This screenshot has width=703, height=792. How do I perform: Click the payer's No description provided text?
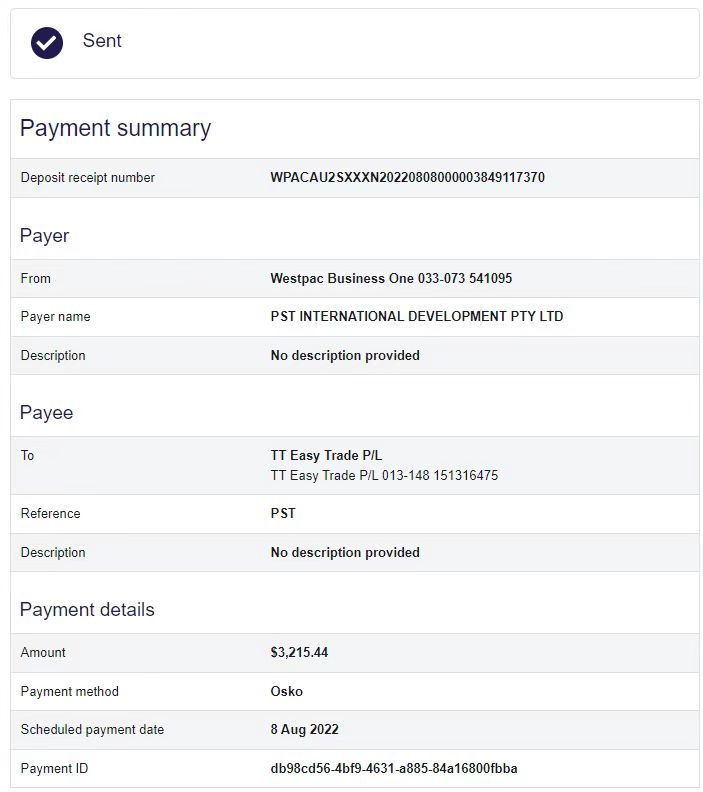[x=345, y=356]
